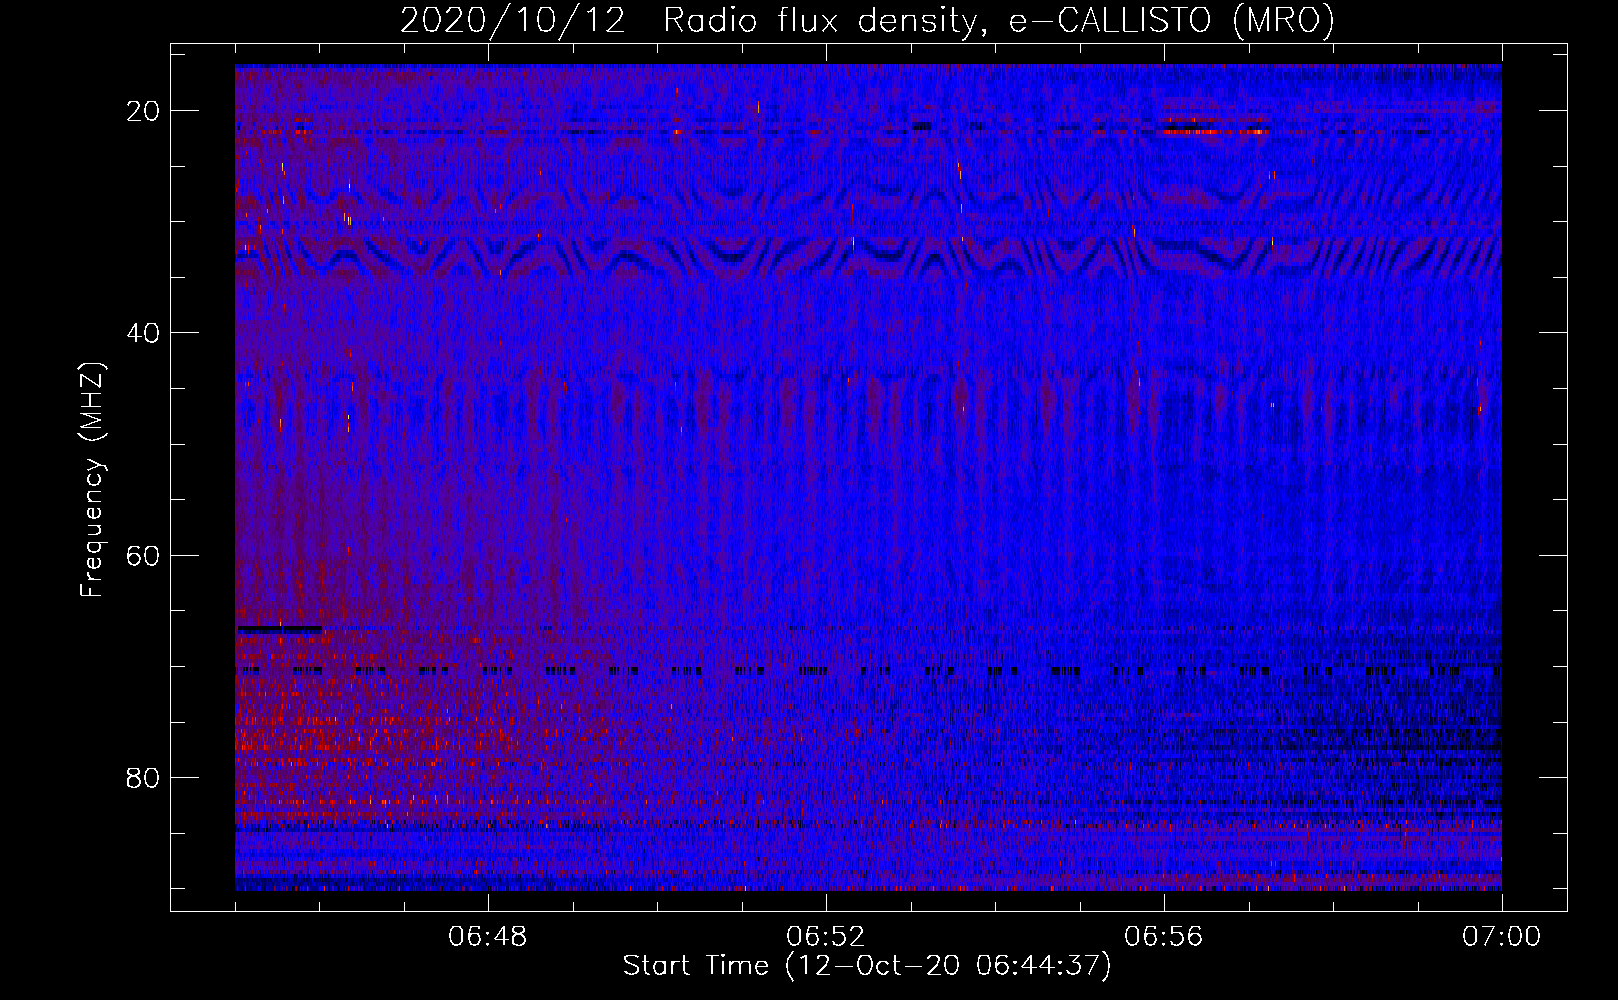The height and width of the screenshot is (1000, 1618).
Task: Click the 'Start Time (12-Oct-20 06:44:37)' axis label
Action: tap(867, 966)
